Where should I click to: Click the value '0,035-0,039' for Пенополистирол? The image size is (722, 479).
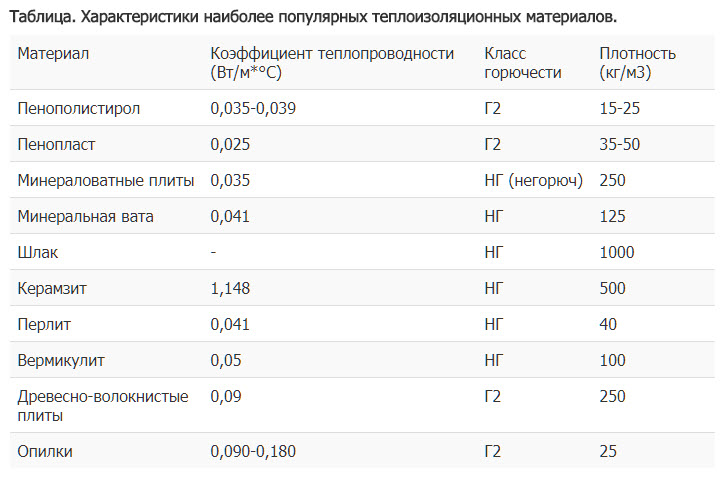tap(253, 108)
